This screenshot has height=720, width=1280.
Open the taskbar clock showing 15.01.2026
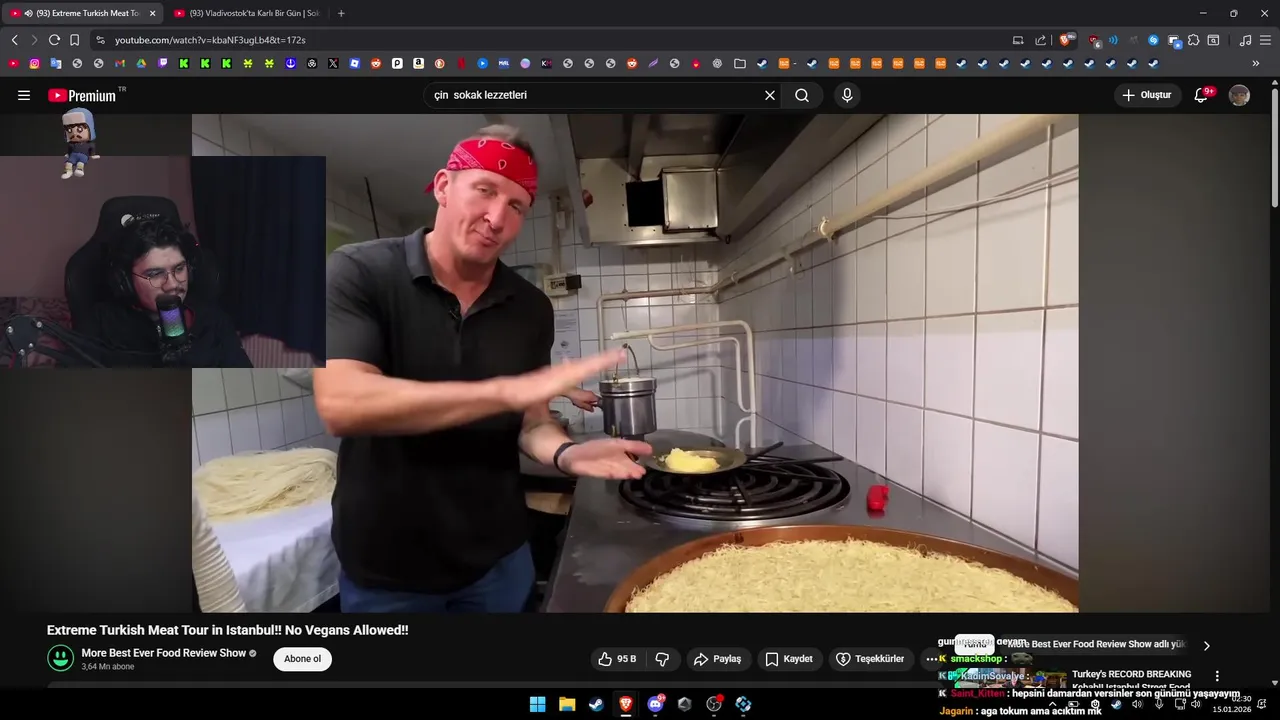[x=1231, y=704]
